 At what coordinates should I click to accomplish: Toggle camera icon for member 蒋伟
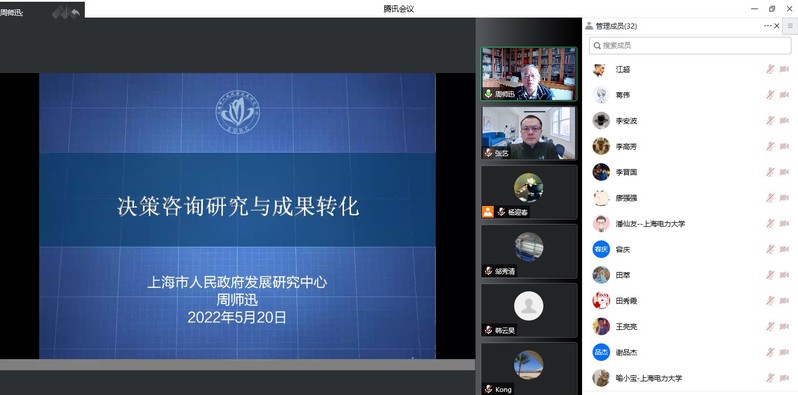[784, 95]
